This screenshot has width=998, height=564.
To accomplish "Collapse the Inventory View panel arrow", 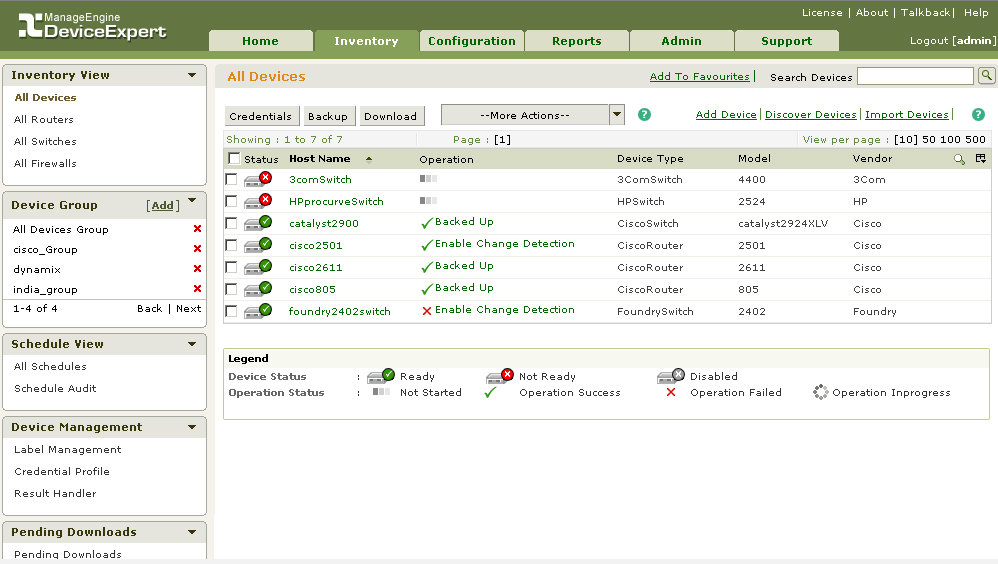I will (192, 75).
